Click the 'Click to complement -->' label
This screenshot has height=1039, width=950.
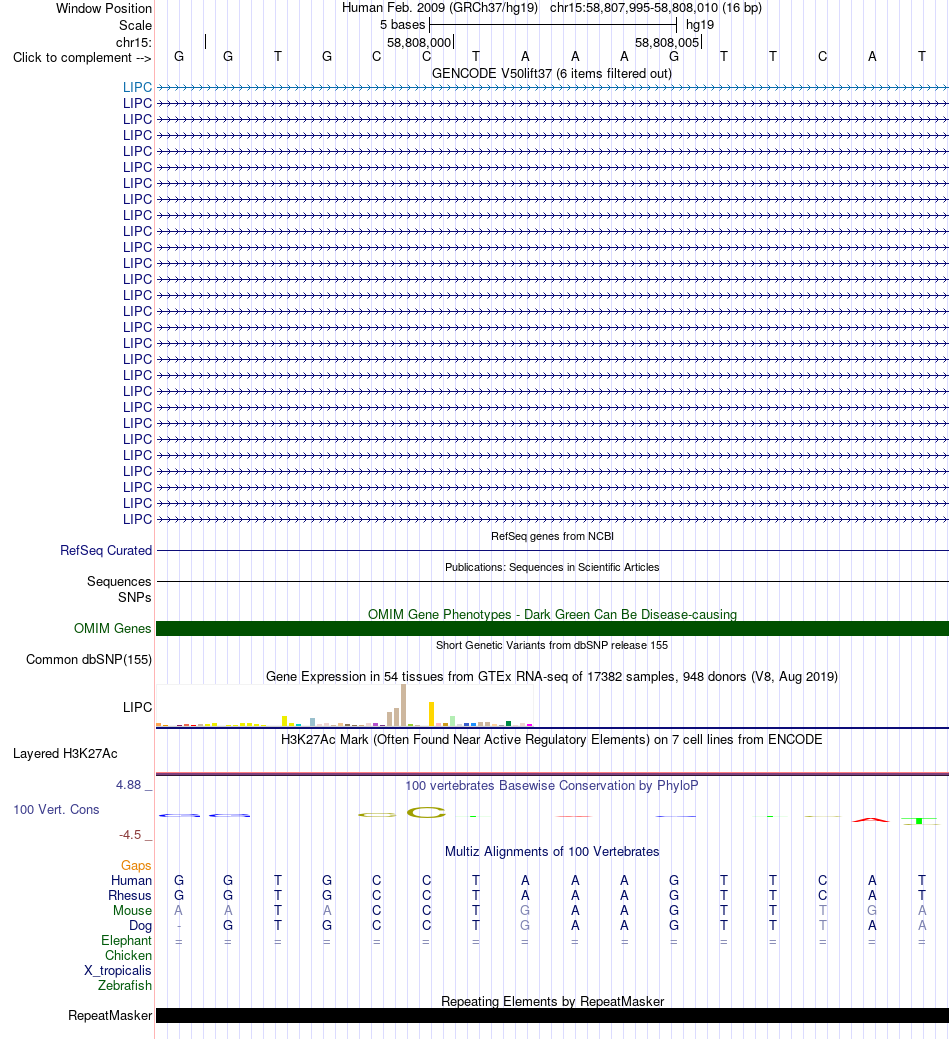82,58
